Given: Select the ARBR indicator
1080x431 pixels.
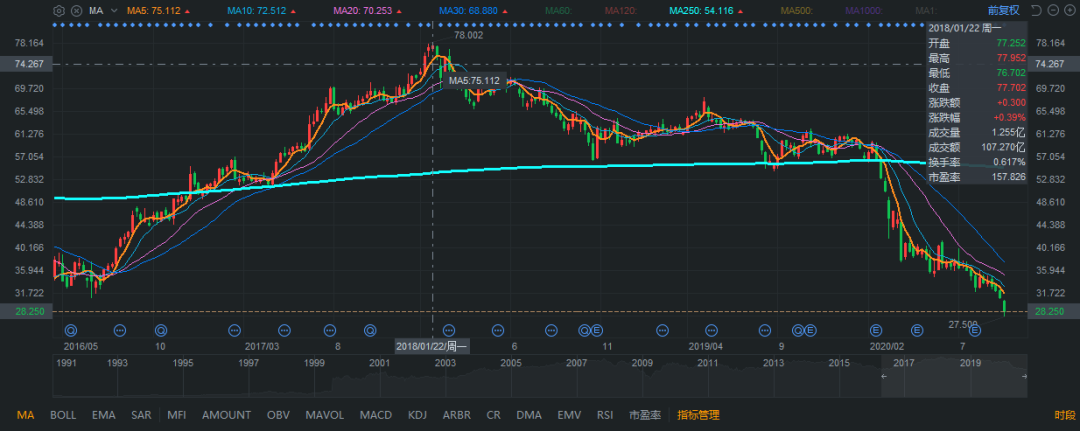Looking at the screenshot, I should click(457, 415).
